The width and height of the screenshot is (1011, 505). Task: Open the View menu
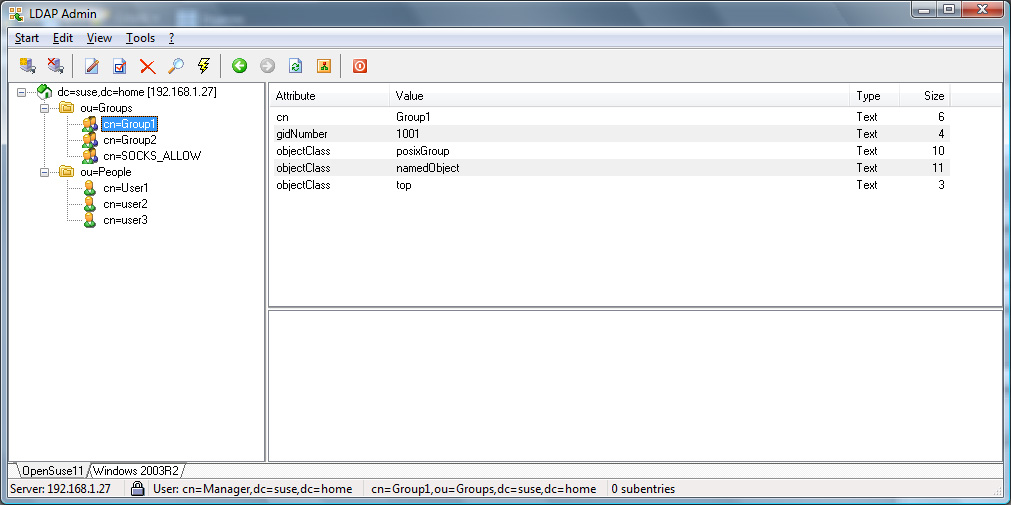99,38
